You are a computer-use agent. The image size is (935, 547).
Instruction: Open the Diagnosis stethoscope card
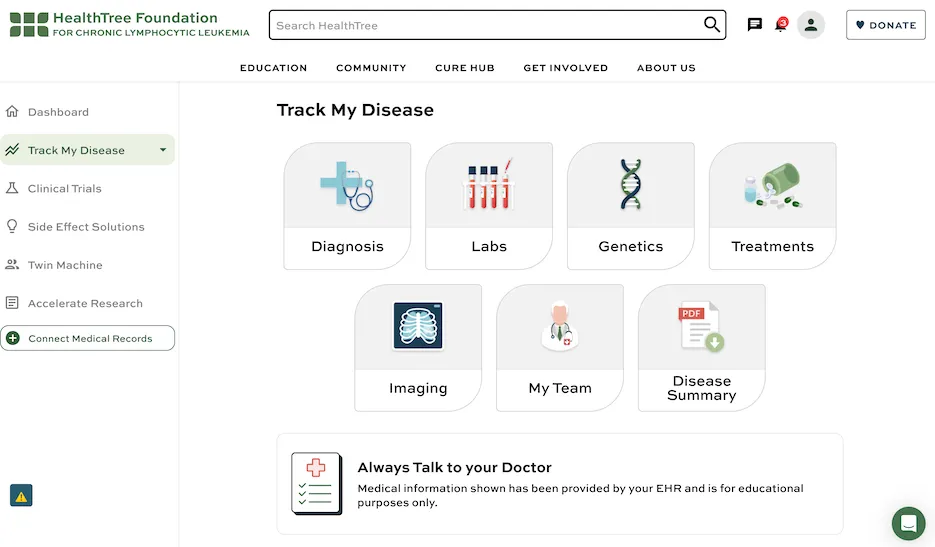(347, 206)
